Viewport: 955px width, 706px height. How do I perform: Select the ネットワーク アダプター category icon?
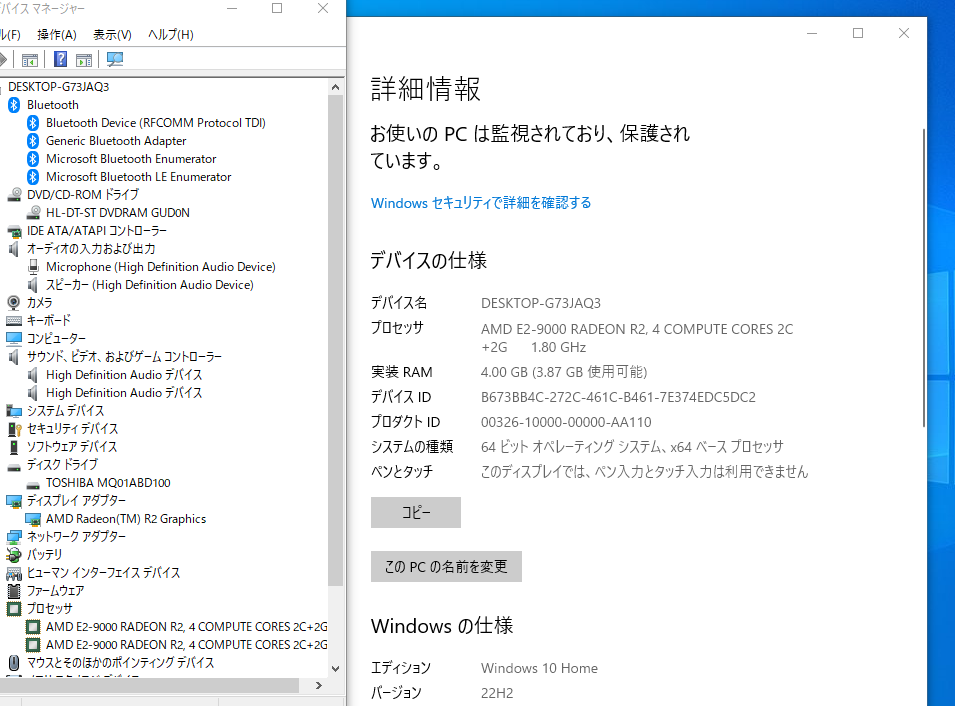[x=14, y=537]
